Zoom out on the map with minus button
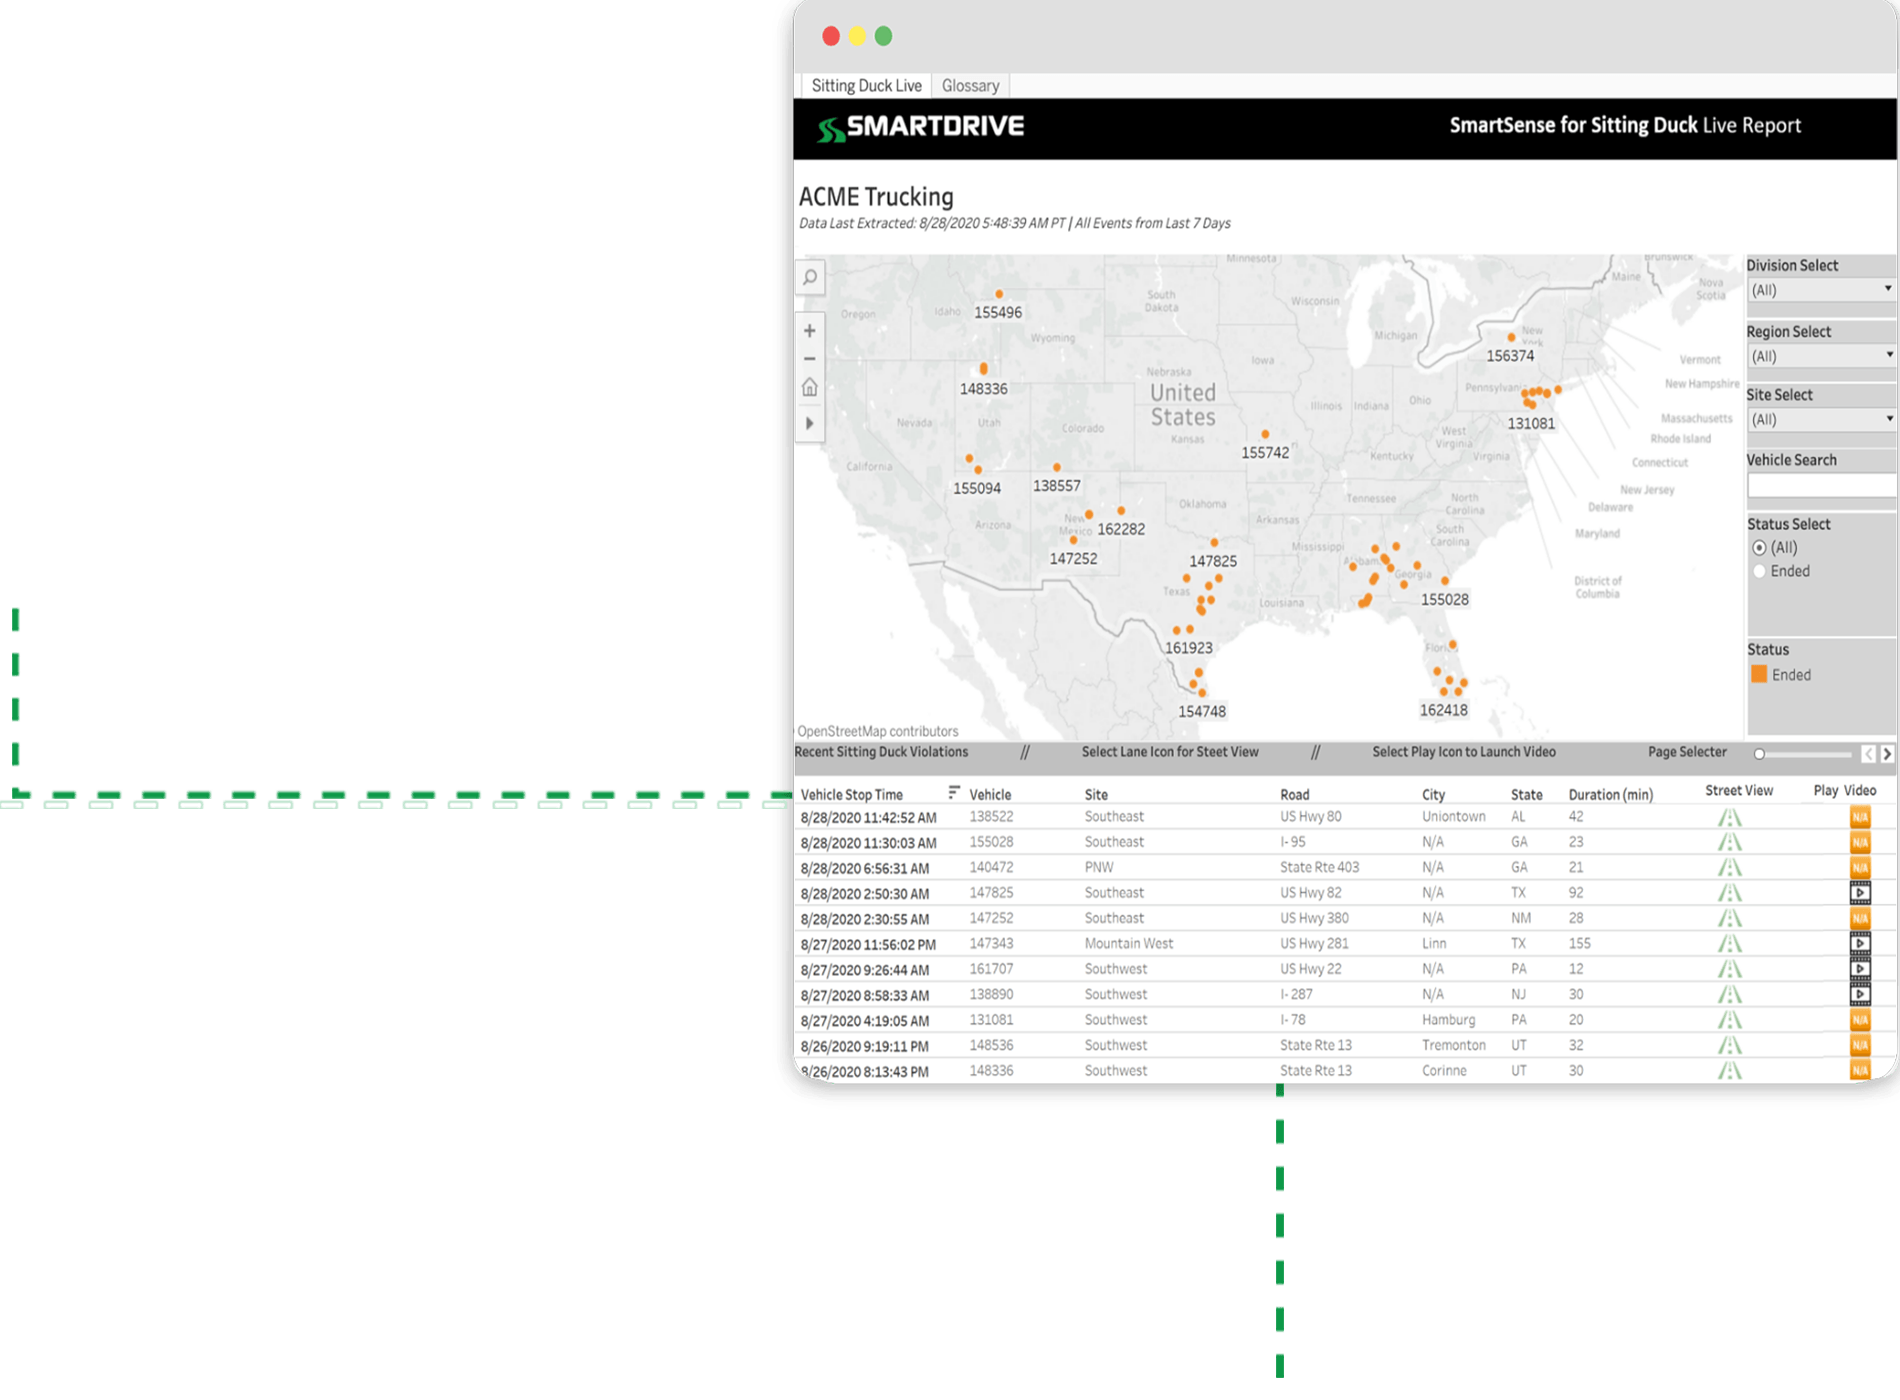1900x1400 pixels. click(810, 359)
